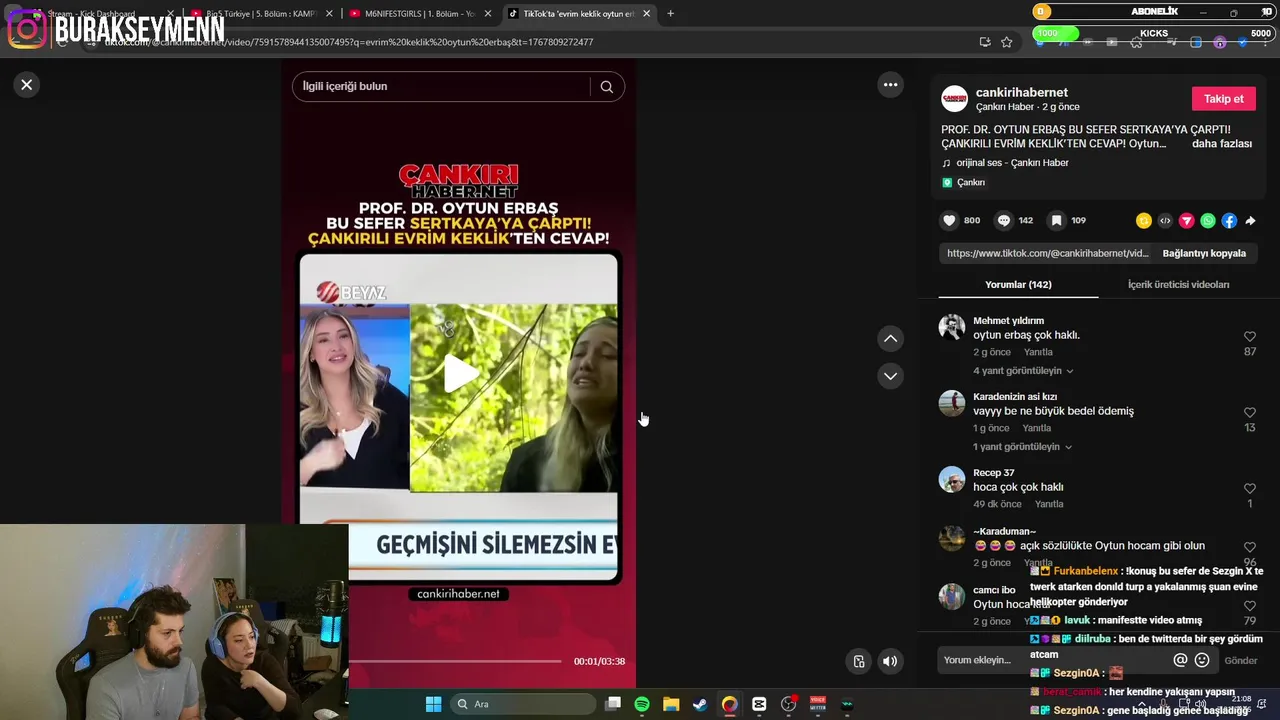The width and height of the screenshot is (1280, 720).
Task: Like Karadenizin asi kızı's comment
Action: (x=1249, y=413)
